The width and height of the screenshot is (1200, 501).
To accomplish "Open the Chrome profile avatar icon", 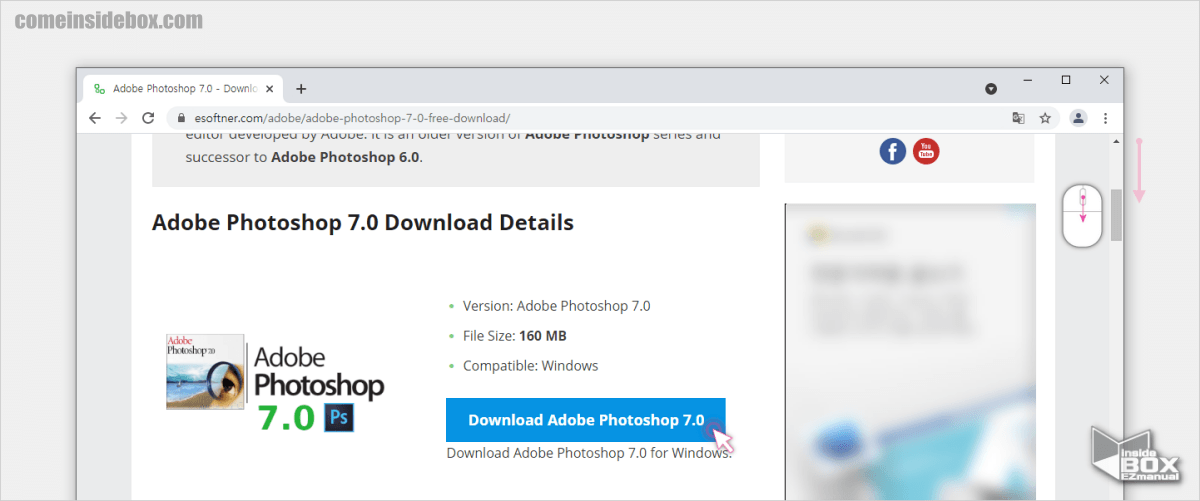I will click(1078, 118).
